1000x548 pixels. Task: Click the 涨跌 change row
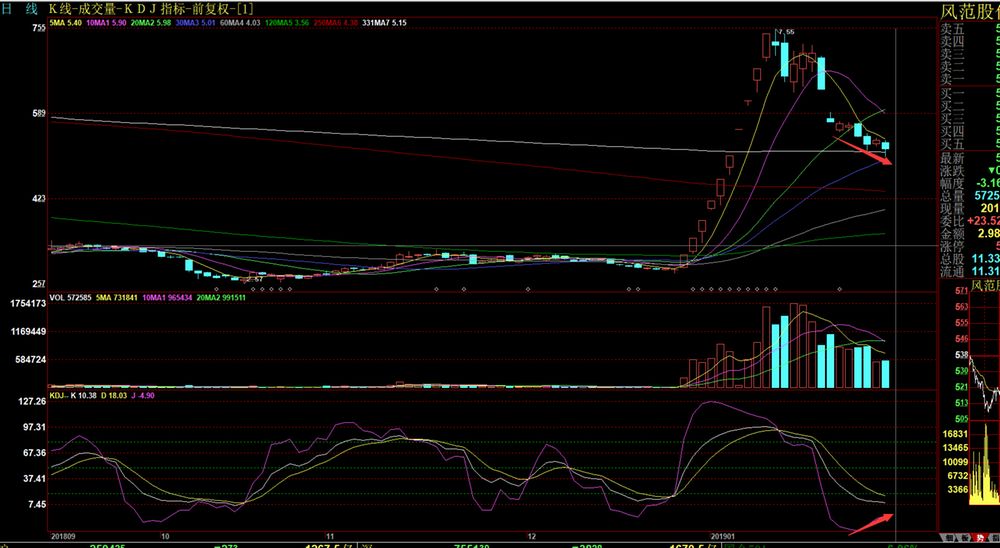970,172
